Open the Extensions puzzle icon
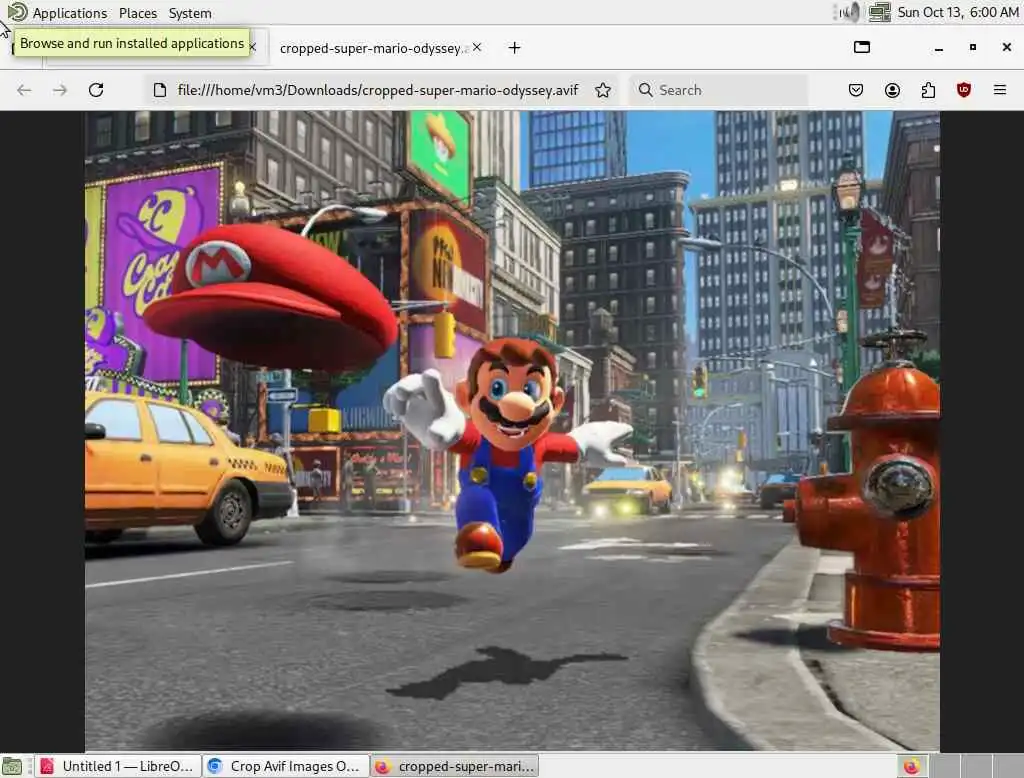 (928, 90)
